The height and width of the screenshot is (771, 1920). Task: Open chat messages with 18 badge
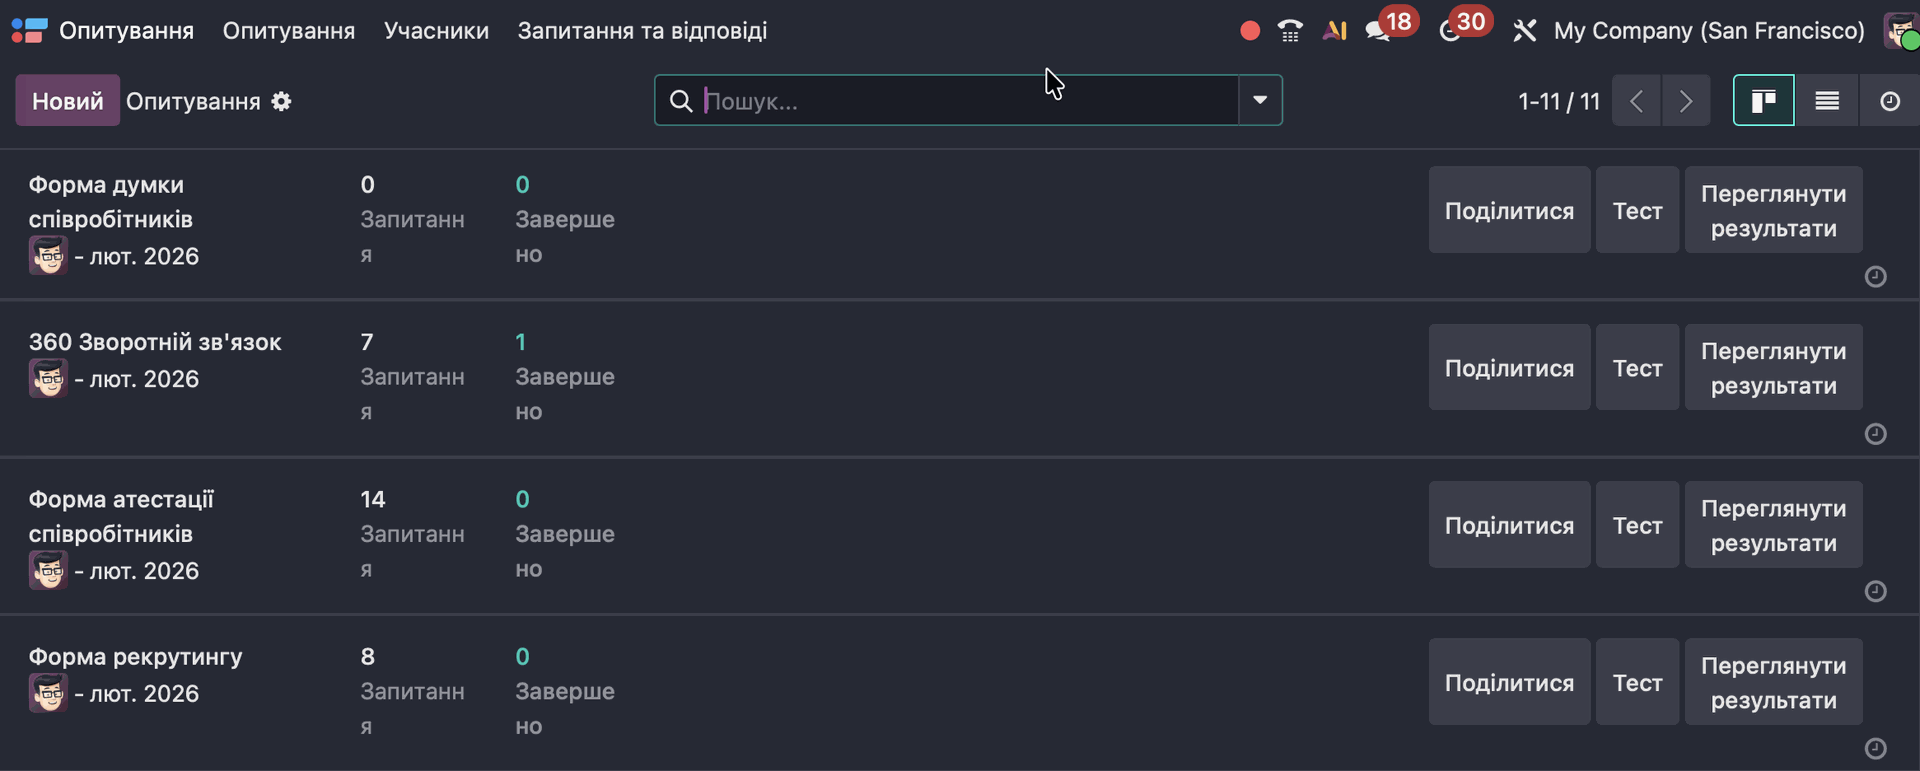[x=1379, y=31]
